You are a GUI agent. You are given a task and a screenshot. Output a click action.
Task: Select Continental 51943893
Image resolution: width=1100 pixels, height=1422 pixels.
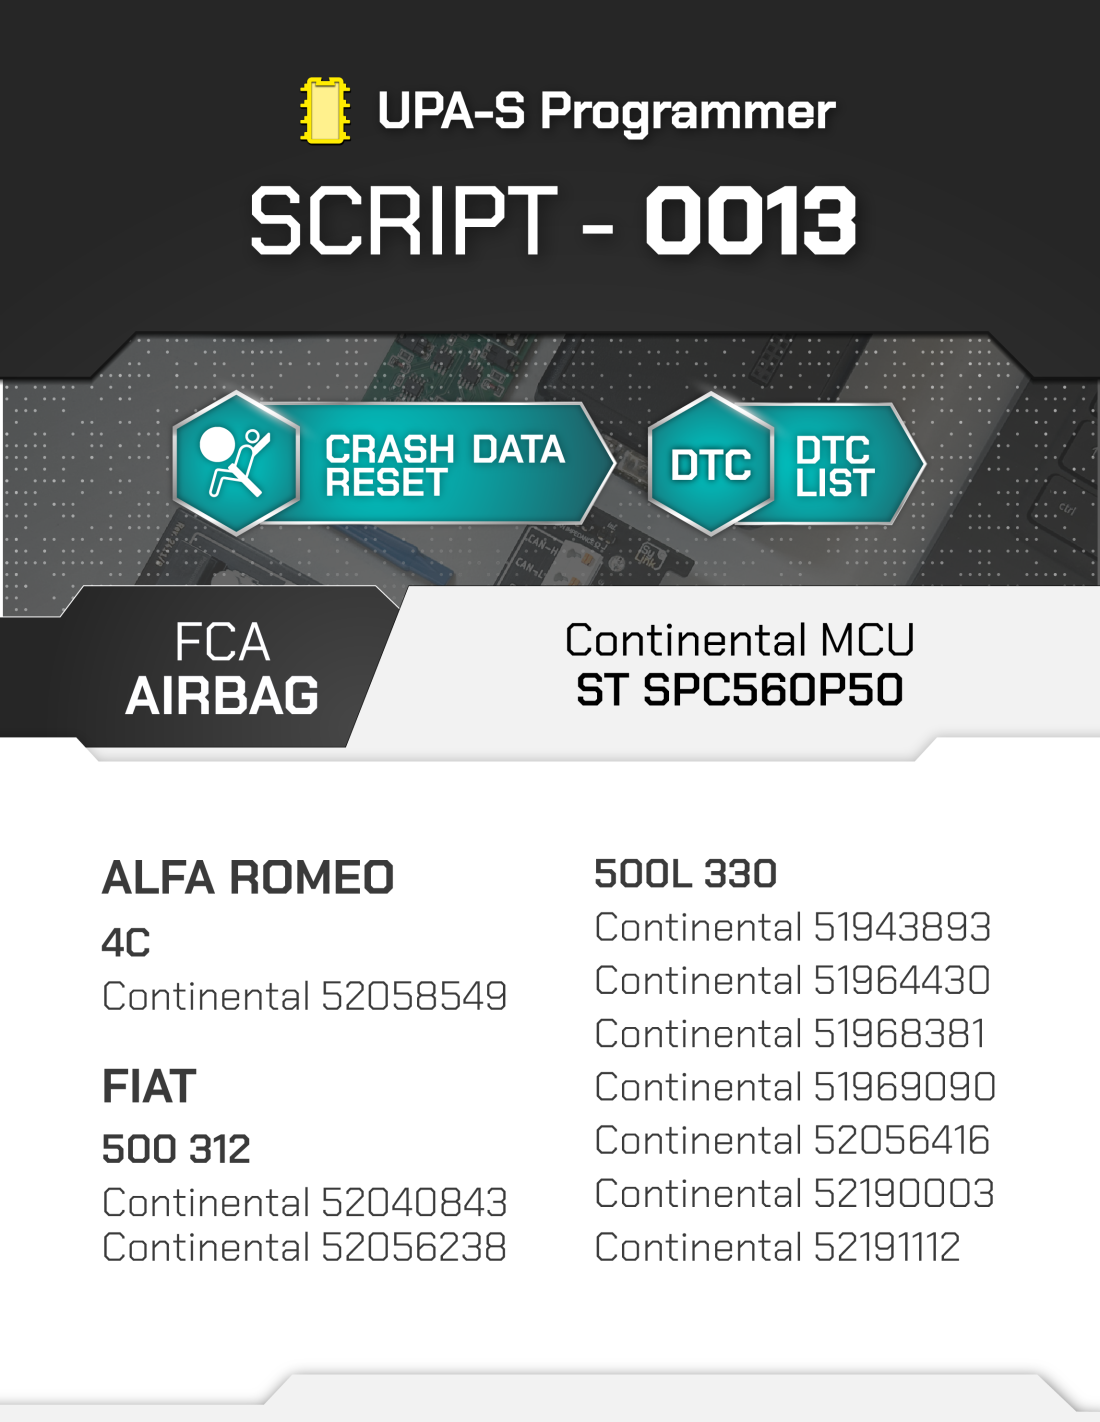(793, 928)
